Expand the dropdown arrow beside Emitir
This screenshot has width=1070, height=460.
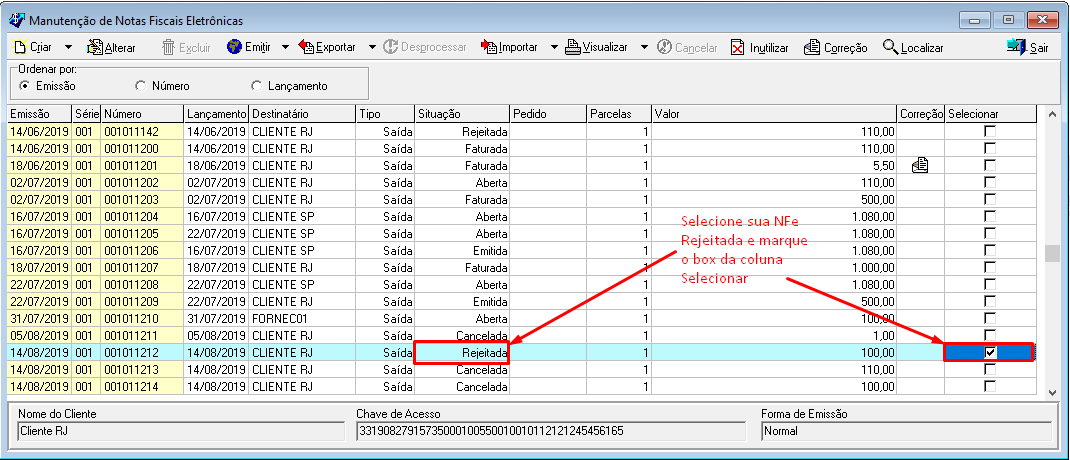(285, 47)
